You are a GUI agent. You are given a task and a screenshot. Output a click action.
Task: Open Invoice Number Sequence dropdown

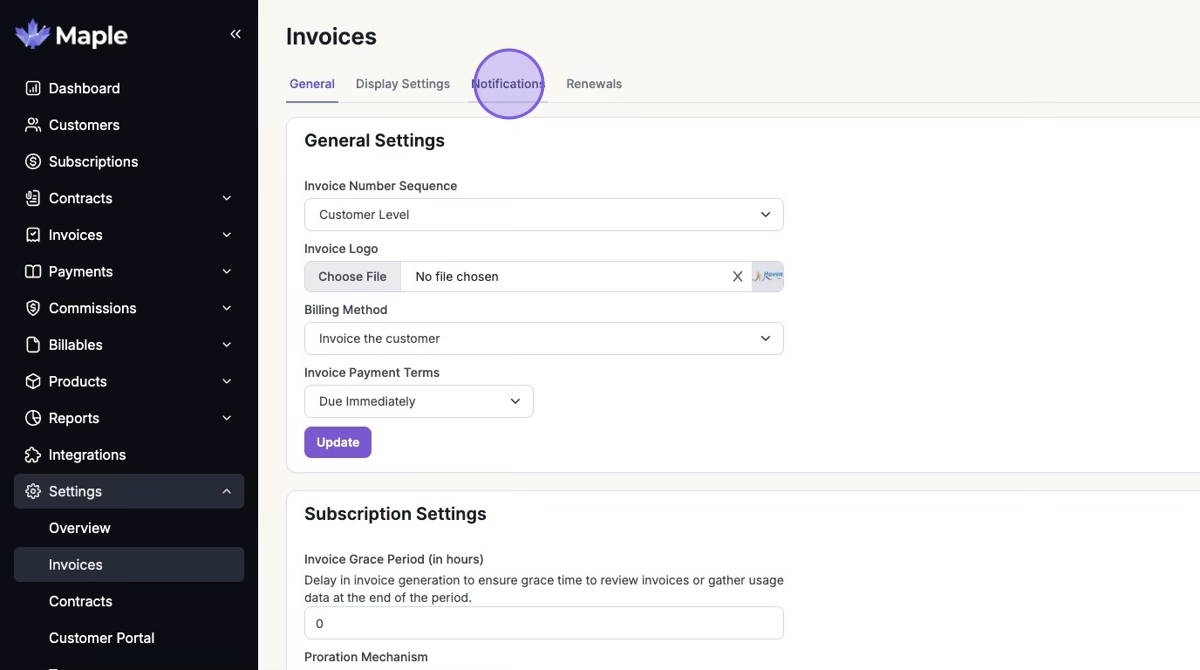click(543, 215)
